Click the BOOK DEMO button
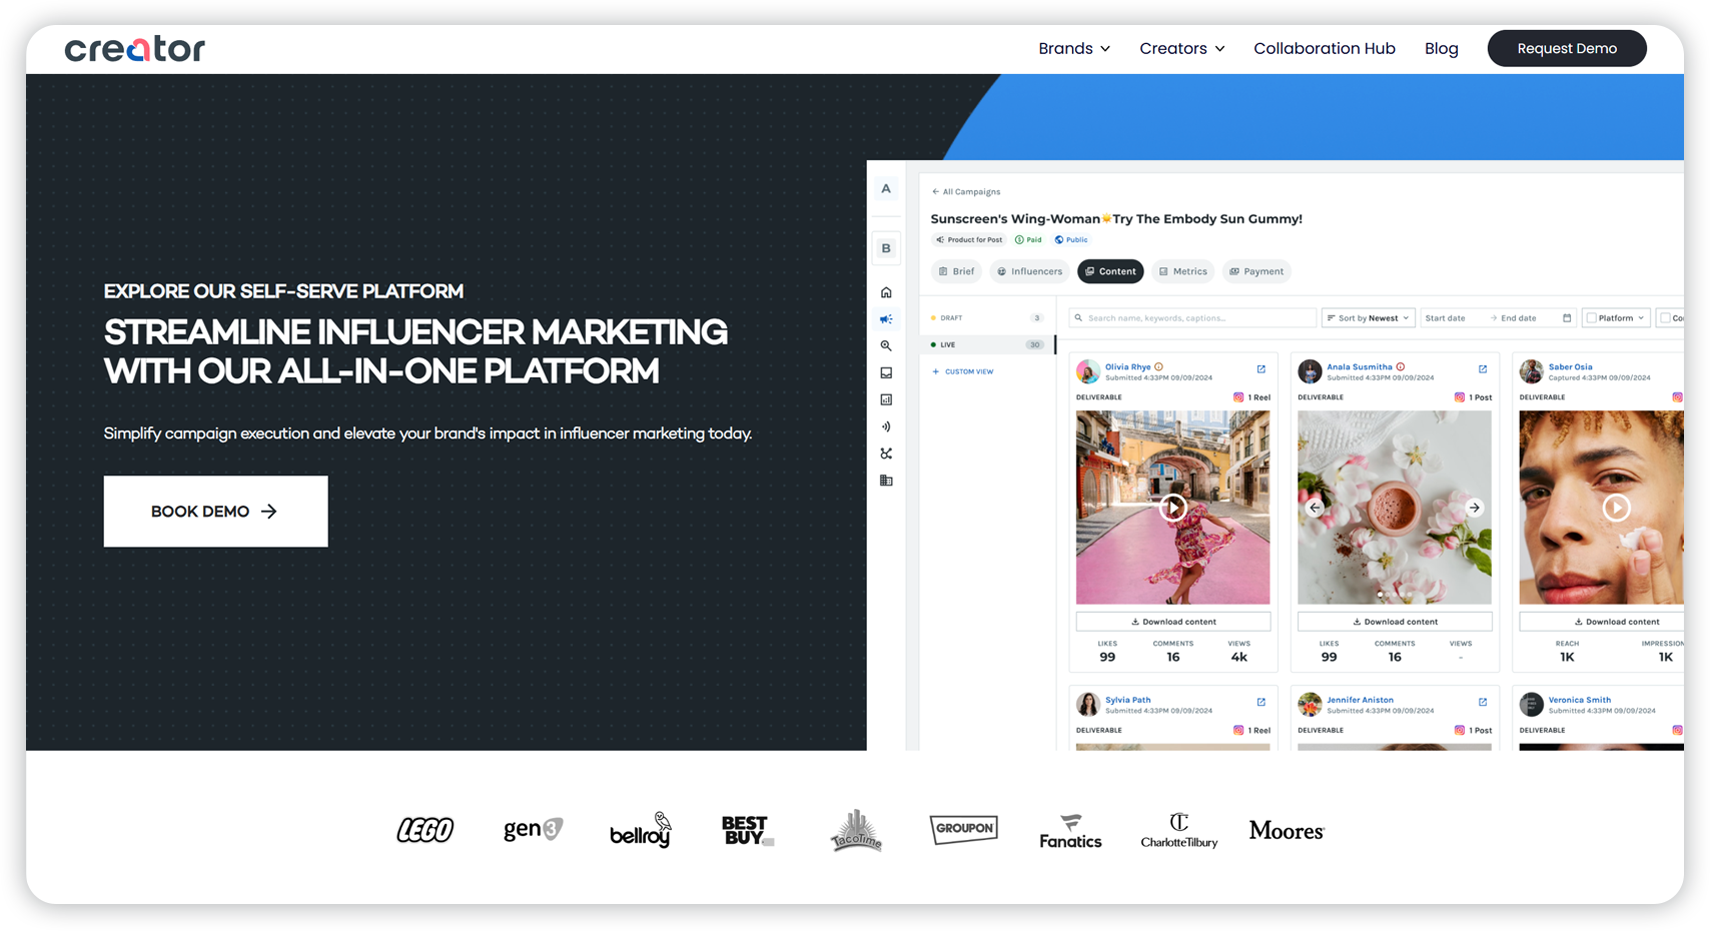Screen dimensions: 1710x931 pos(215,511)
